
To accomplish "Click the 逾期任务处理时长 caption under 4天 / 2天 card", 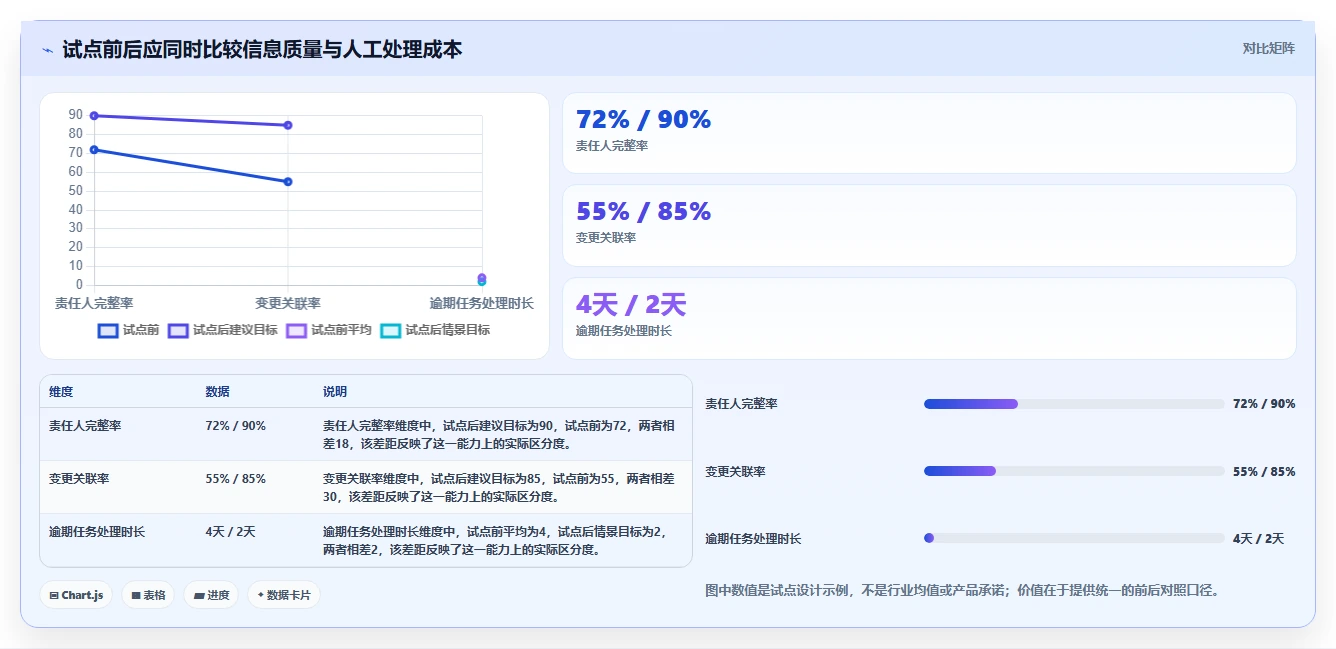I will (624, 331).
